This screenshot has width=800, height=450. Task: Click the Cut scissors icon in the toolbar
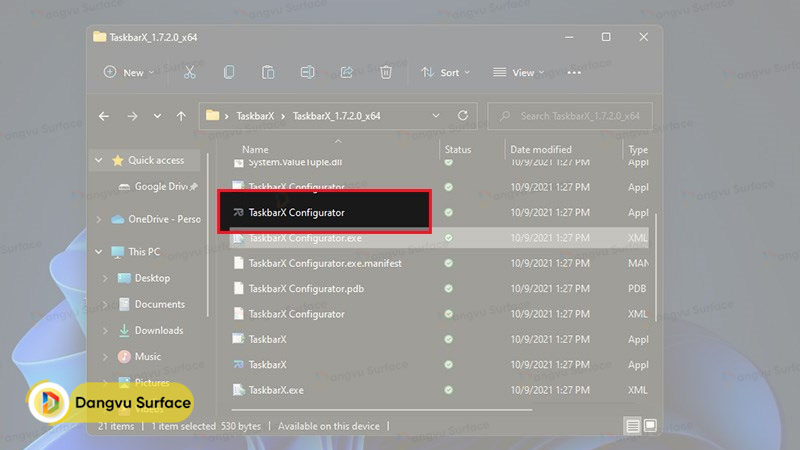189,72
